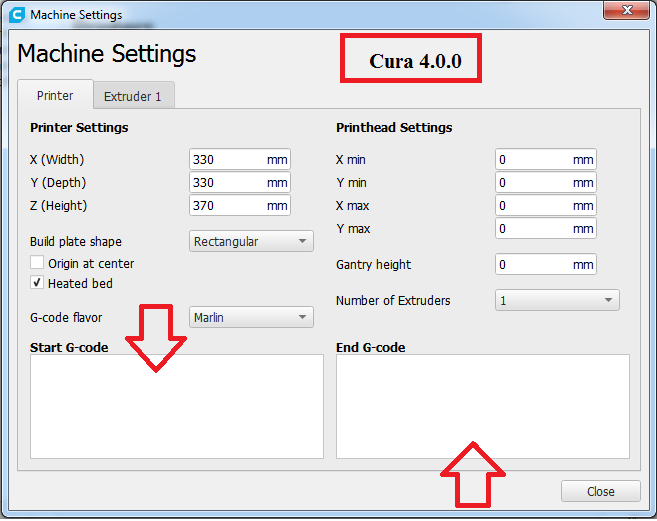The image size is (657, 521).
Task: Open the Extruder 1 tab
Action: [132, 96]
